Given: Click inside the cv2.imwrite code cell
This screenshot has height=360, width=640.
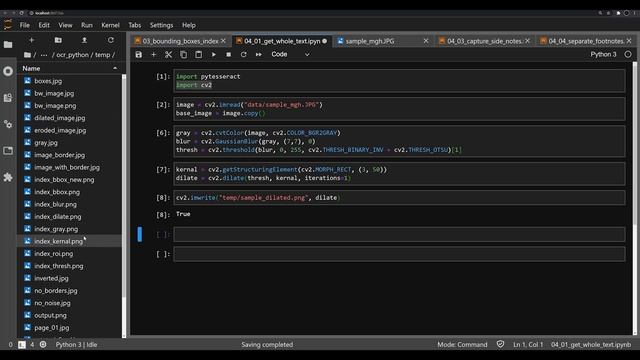Looking at the screenshot, I should click(399, 198).
